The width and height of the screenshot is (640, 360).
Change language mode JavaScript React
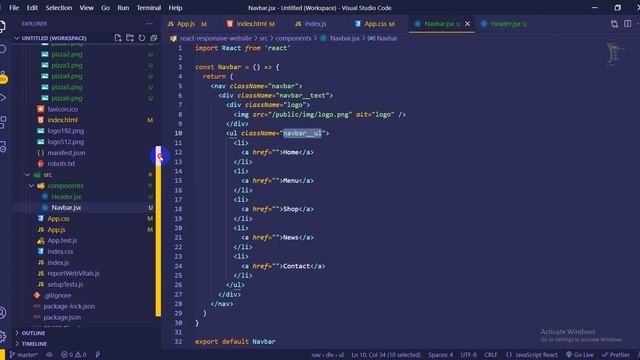click(x=531, y=355)
